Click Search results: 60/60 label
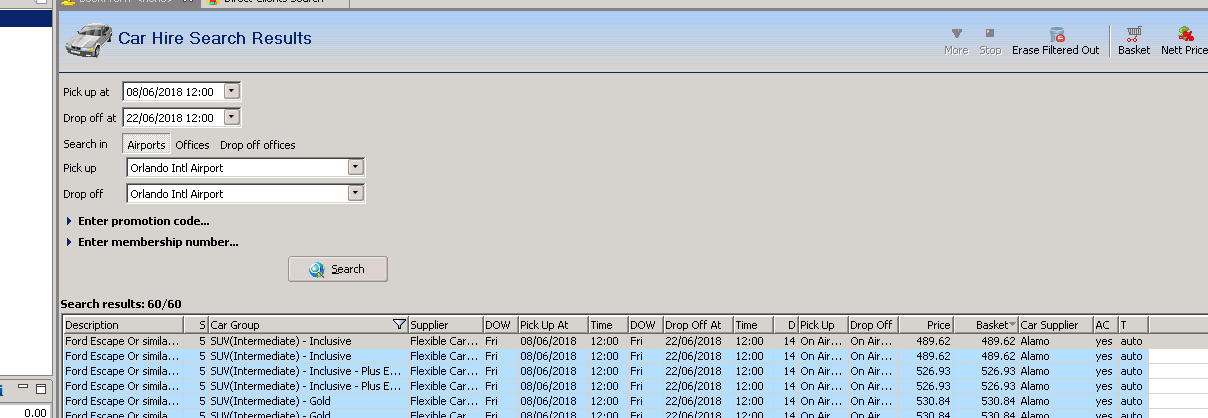This screenshot has width=1208, height=418. [x=121, y=303]
